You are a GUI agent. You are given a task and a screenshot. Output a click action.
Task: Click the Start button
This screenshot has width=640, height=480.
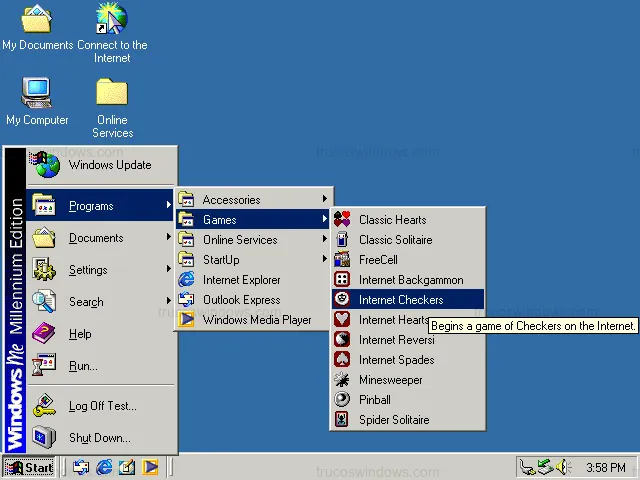pos(29,467)
